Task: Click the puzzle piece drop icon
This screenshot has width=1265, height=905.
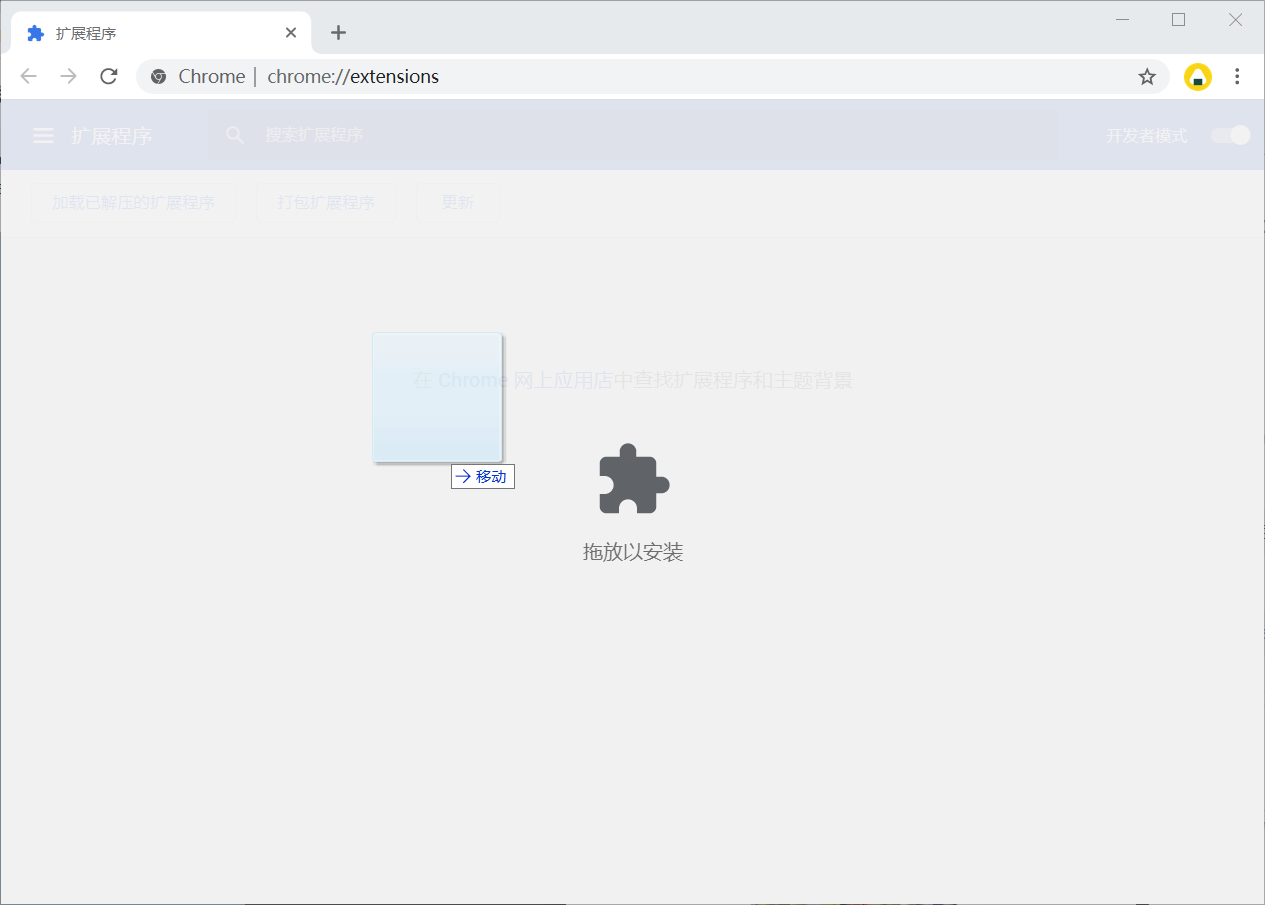Action: click(634, 478)
